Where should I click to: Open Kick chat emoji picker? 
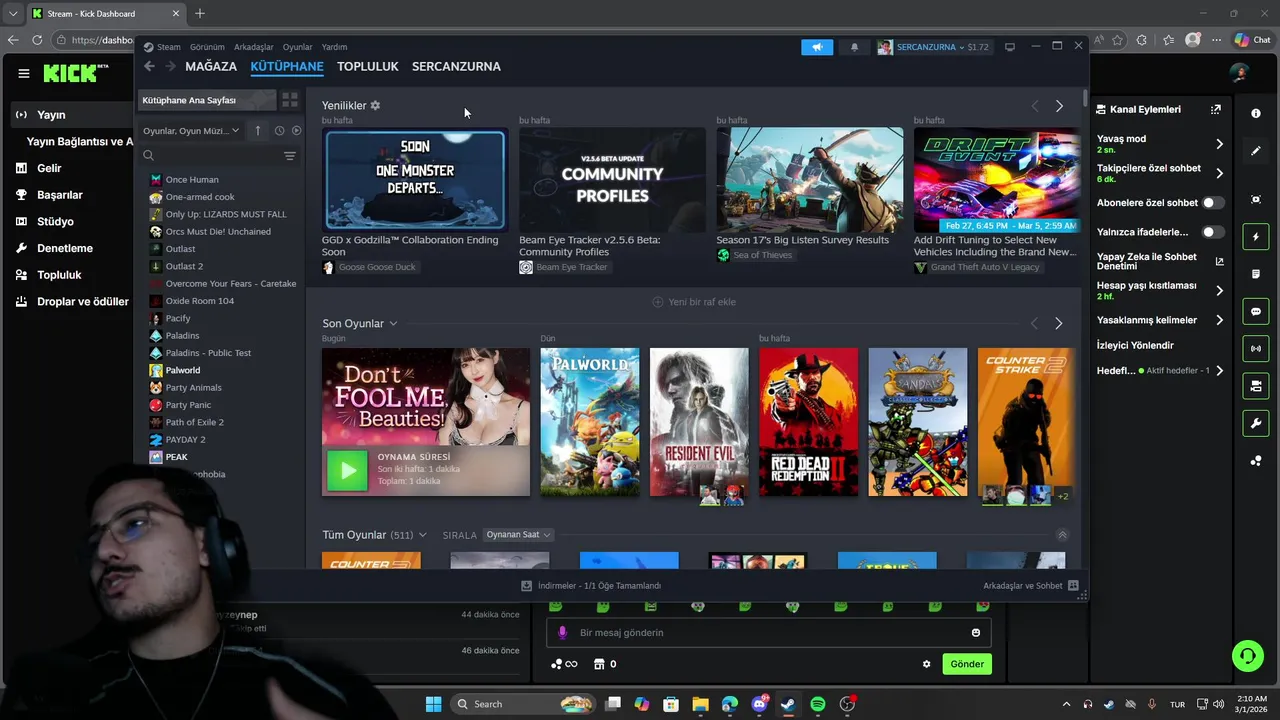pyautogui.click(x=976, y=632)
